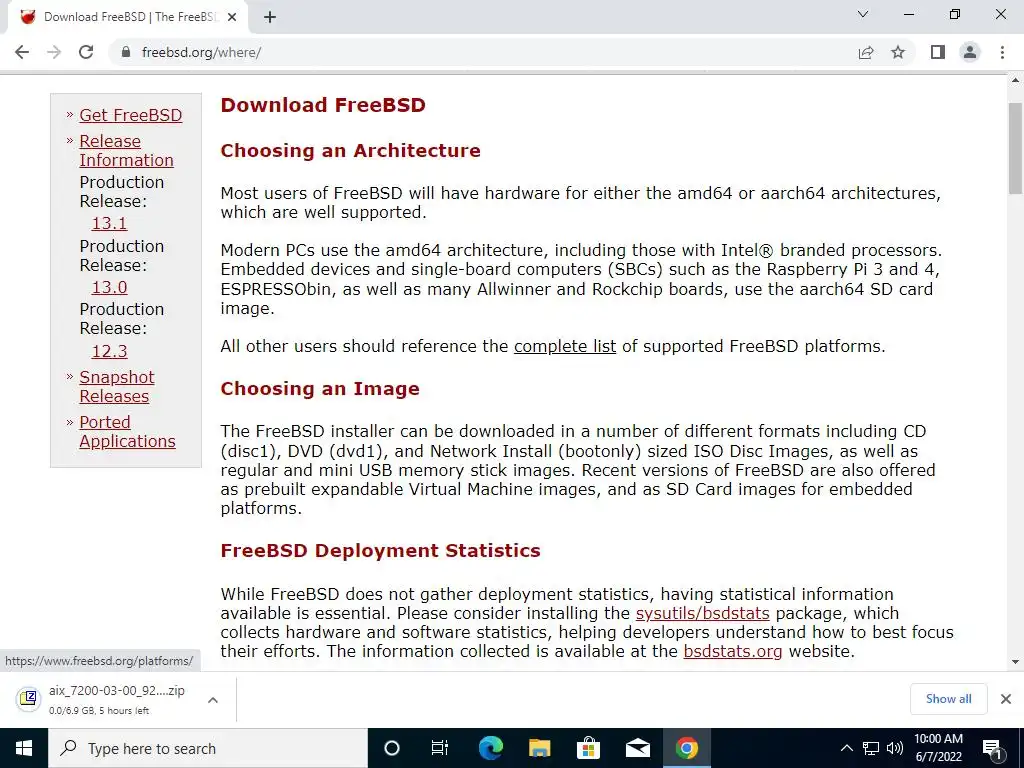
Task: Open 13.0 production release link
Action: 109,287
